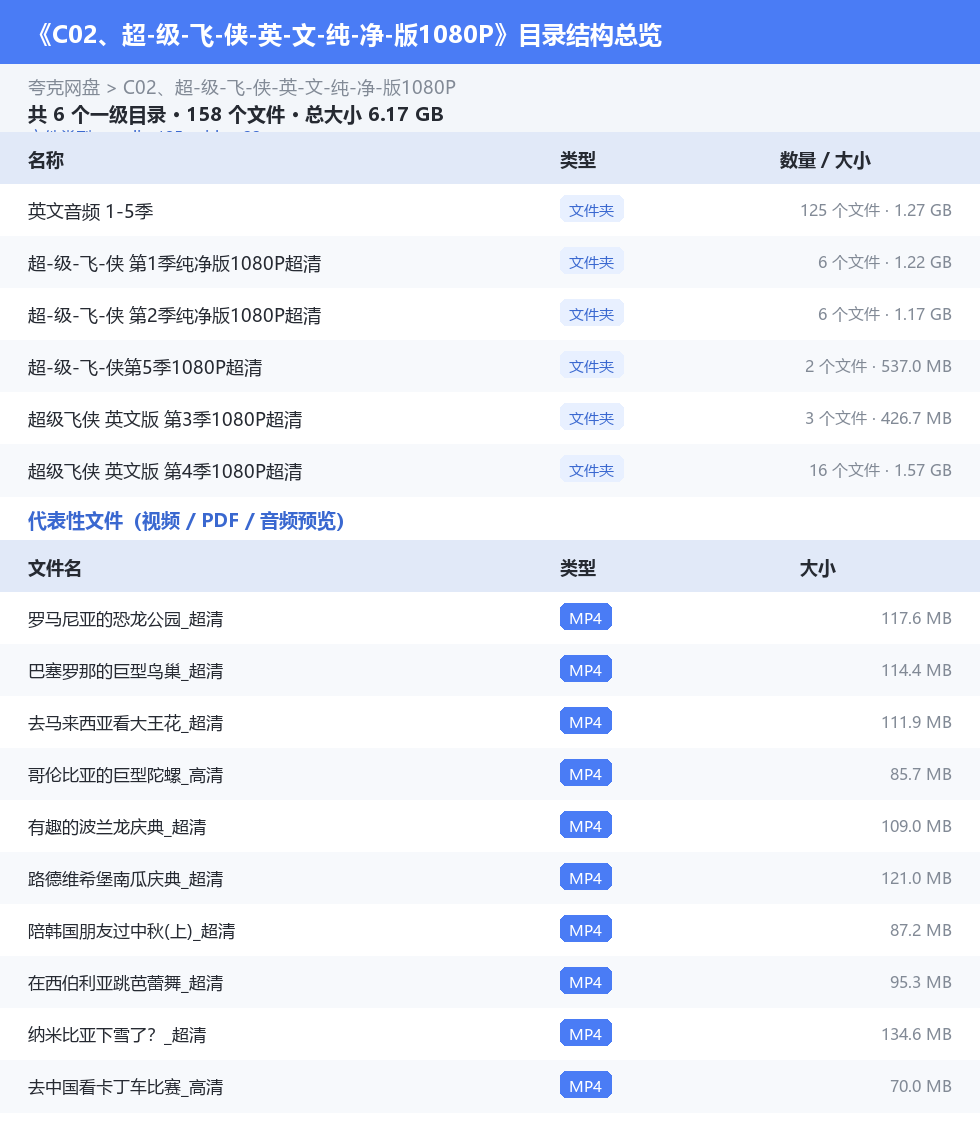Click MP4 badge for 罗马尼亚的恐龙公园

tap(585, 617)
